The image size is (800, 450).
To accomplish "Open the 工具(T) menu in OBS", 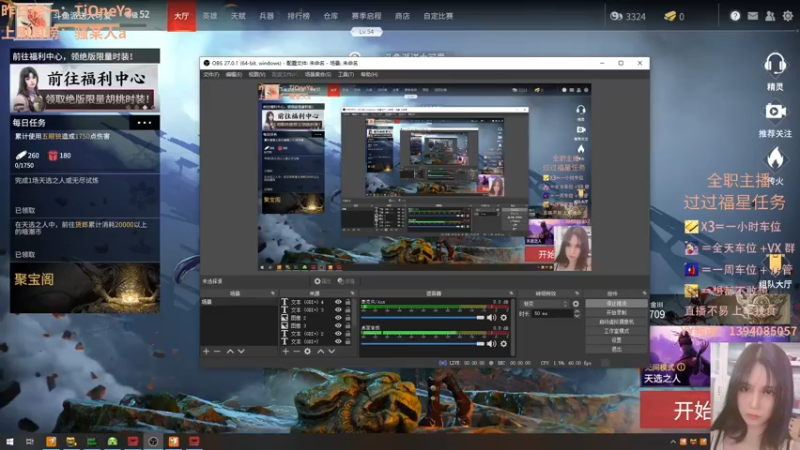I will [346, 74].
